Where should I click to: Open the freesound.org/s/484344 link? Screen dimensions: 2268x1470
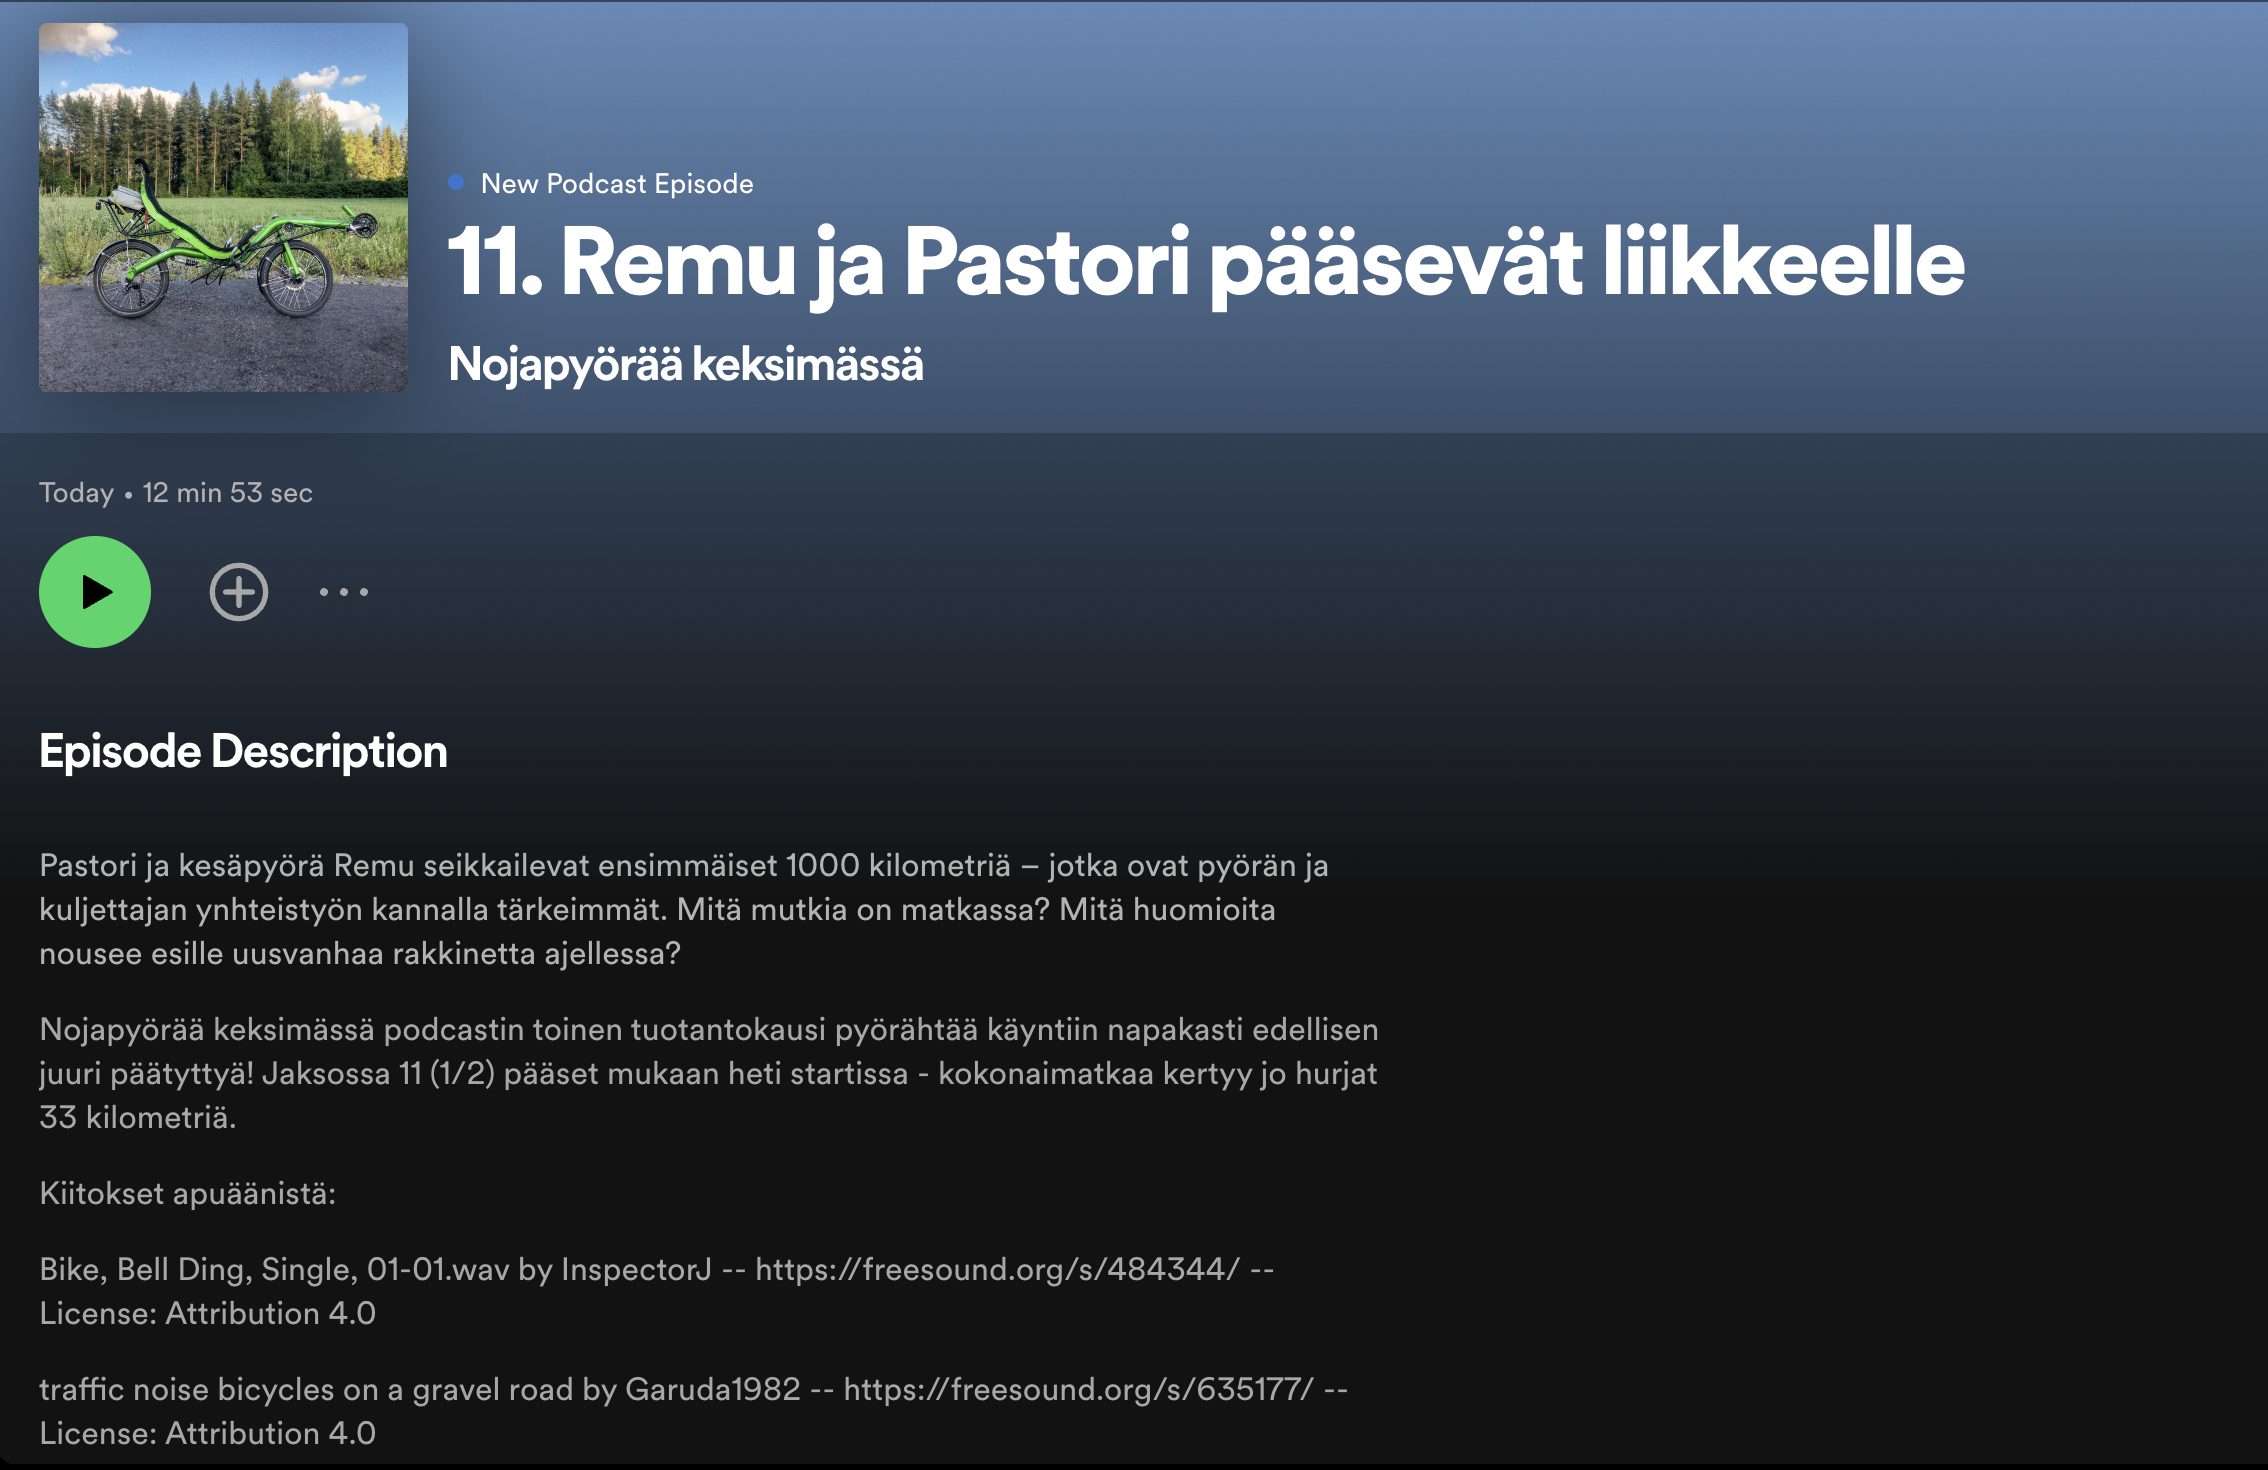[x=996, y=1269]
